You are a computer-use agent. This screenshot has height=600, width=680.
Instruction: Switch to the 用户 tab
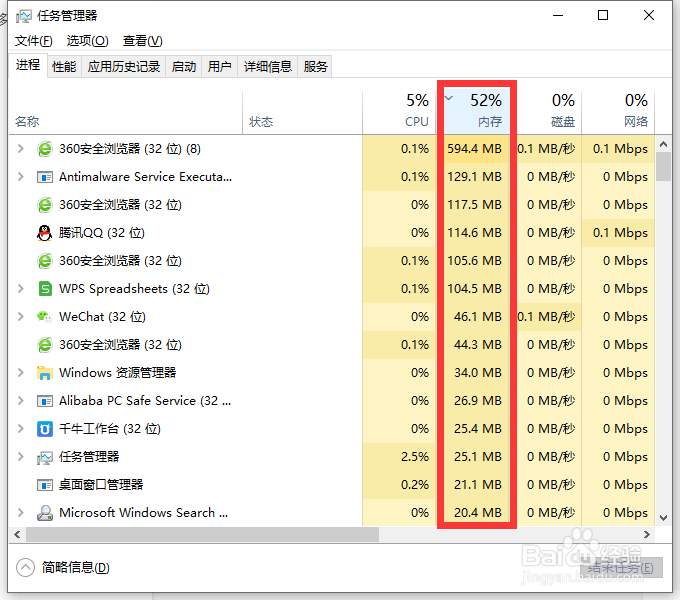[219, 67]
